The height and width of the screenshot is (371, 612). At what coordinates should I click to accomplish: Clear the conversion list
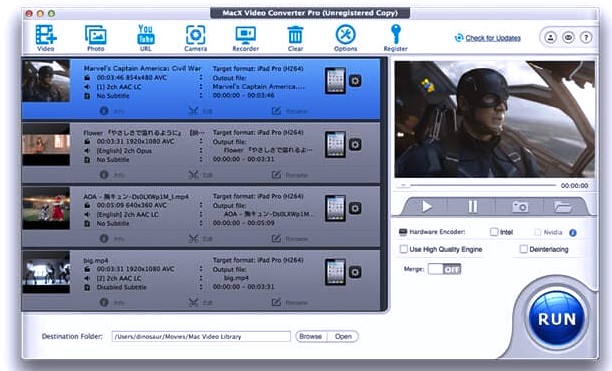point(295,37)
